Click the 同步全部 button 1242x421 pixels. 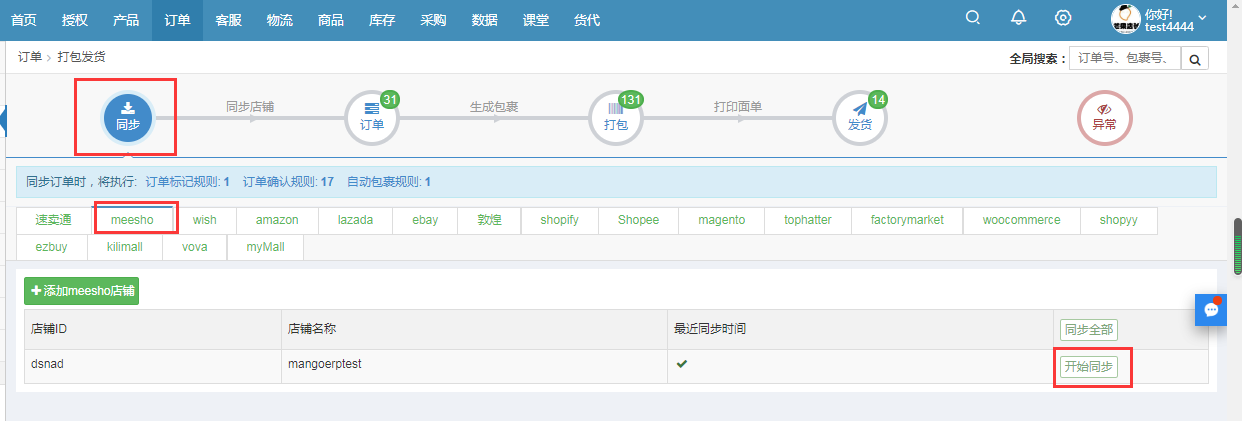(x=1089, y=329)
